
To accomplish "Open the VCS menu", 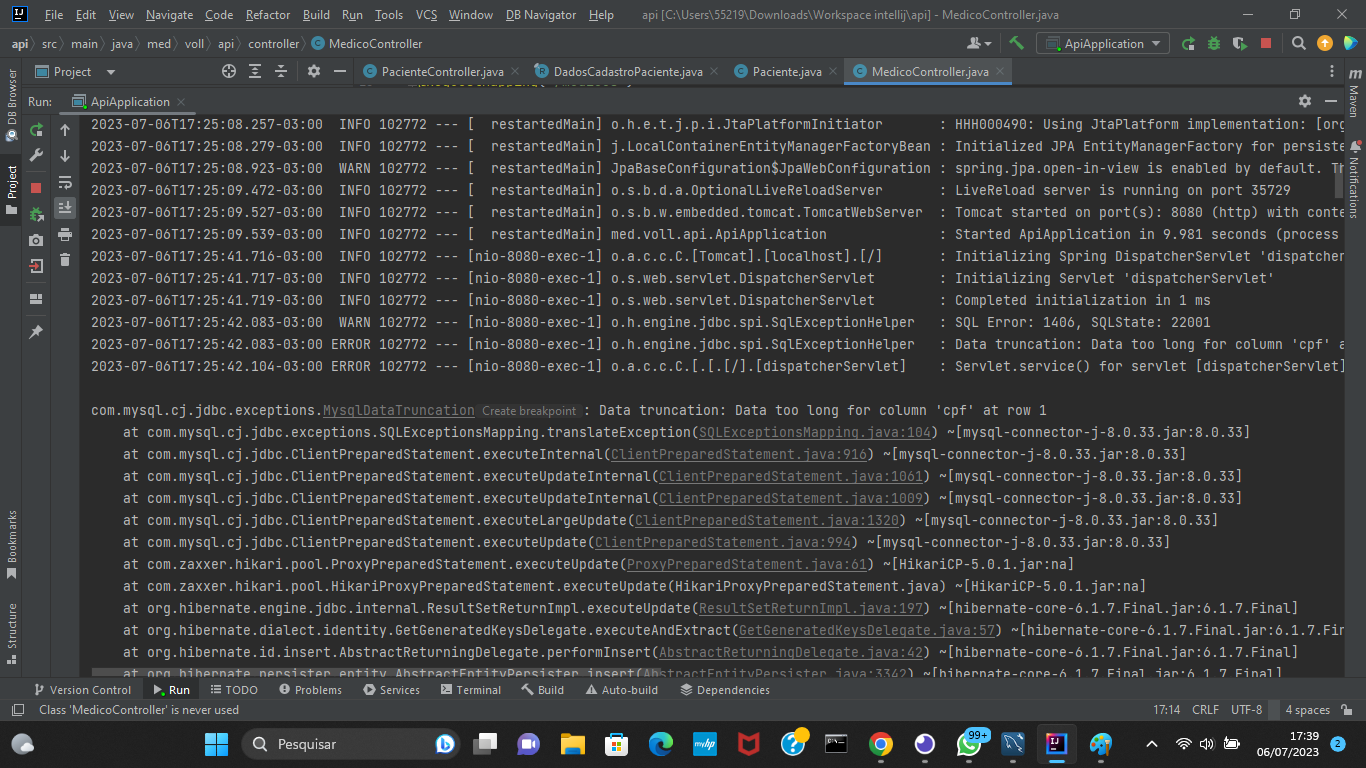I will coord(427,15).
